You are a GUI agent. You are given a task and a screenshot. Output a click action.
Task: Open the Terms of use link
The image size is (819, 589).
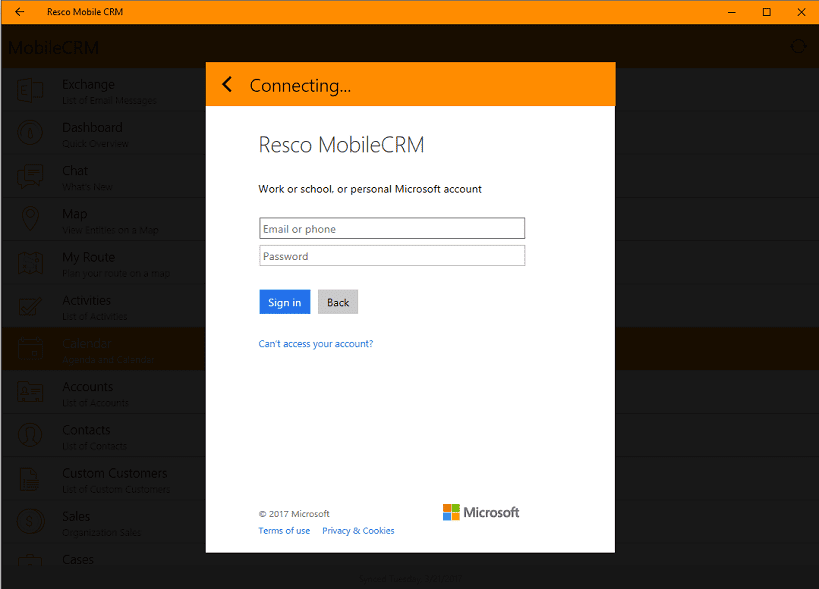pyautogui.click(x=284, y=531)
